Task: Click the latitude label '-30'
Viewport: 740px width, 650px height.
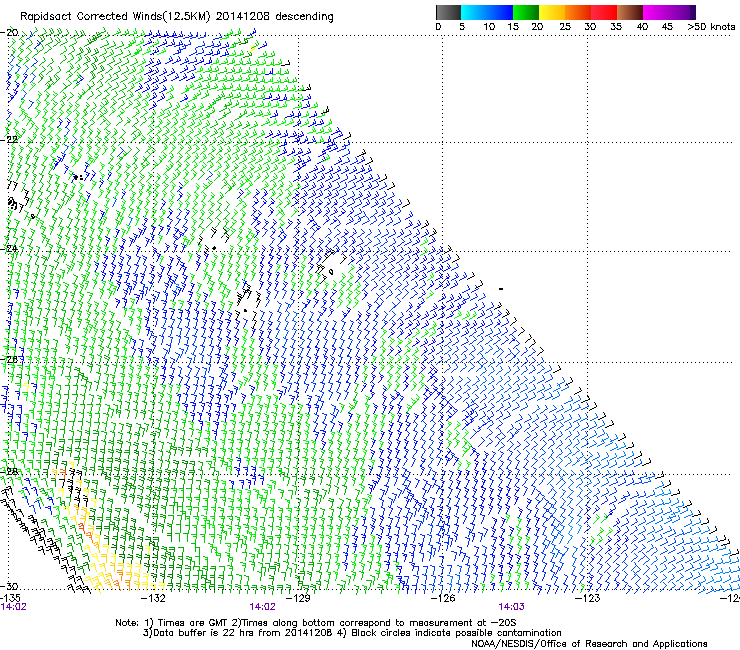Action: (10, 586)
